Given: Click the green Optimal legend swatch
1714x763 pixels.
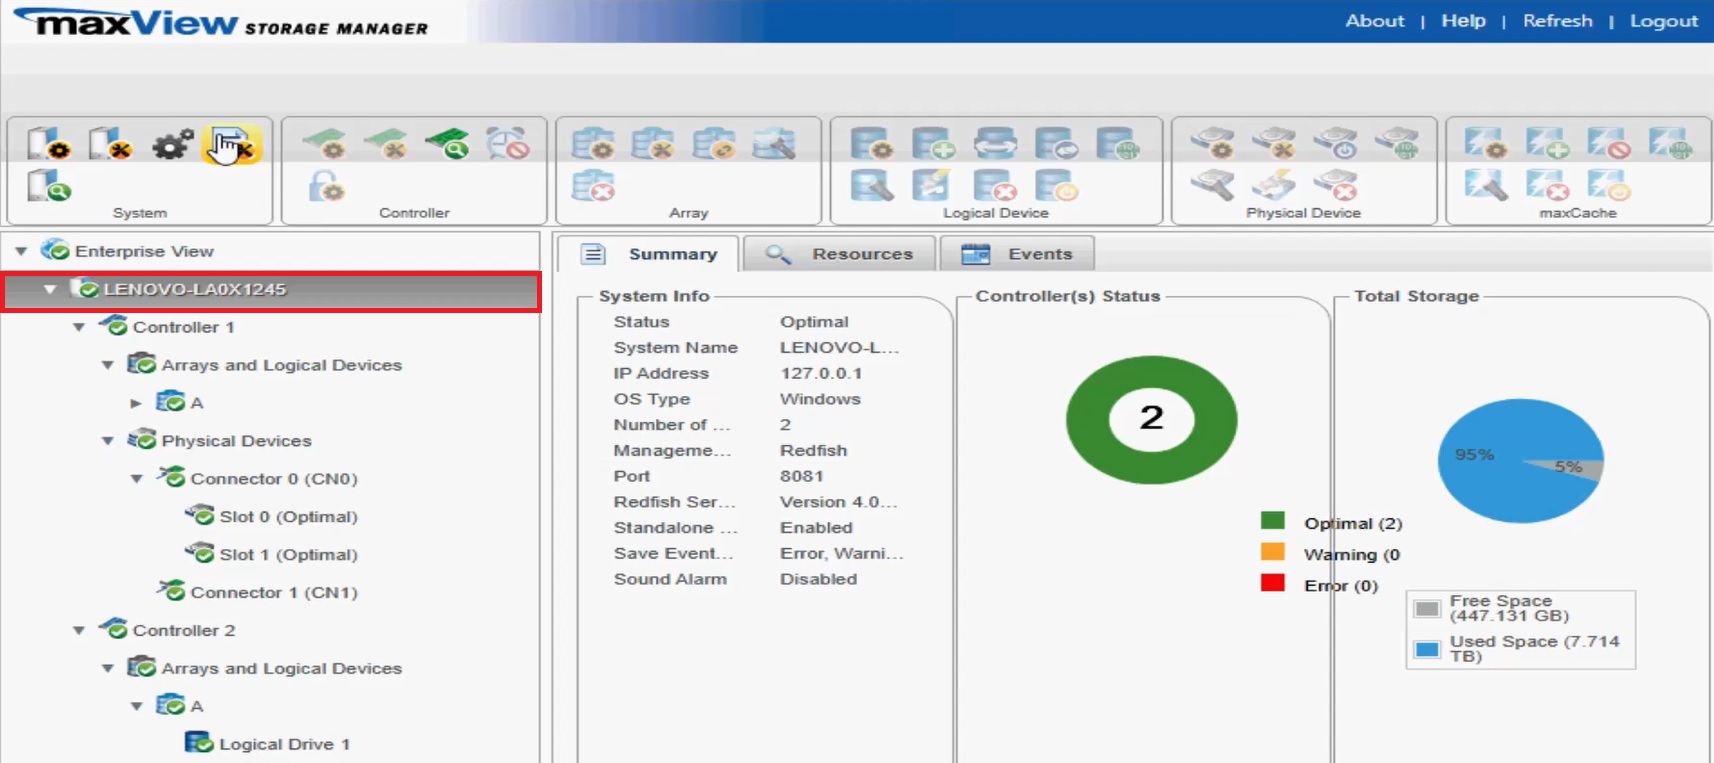Looking at the screenshot, I should (x=1273, y=520).
